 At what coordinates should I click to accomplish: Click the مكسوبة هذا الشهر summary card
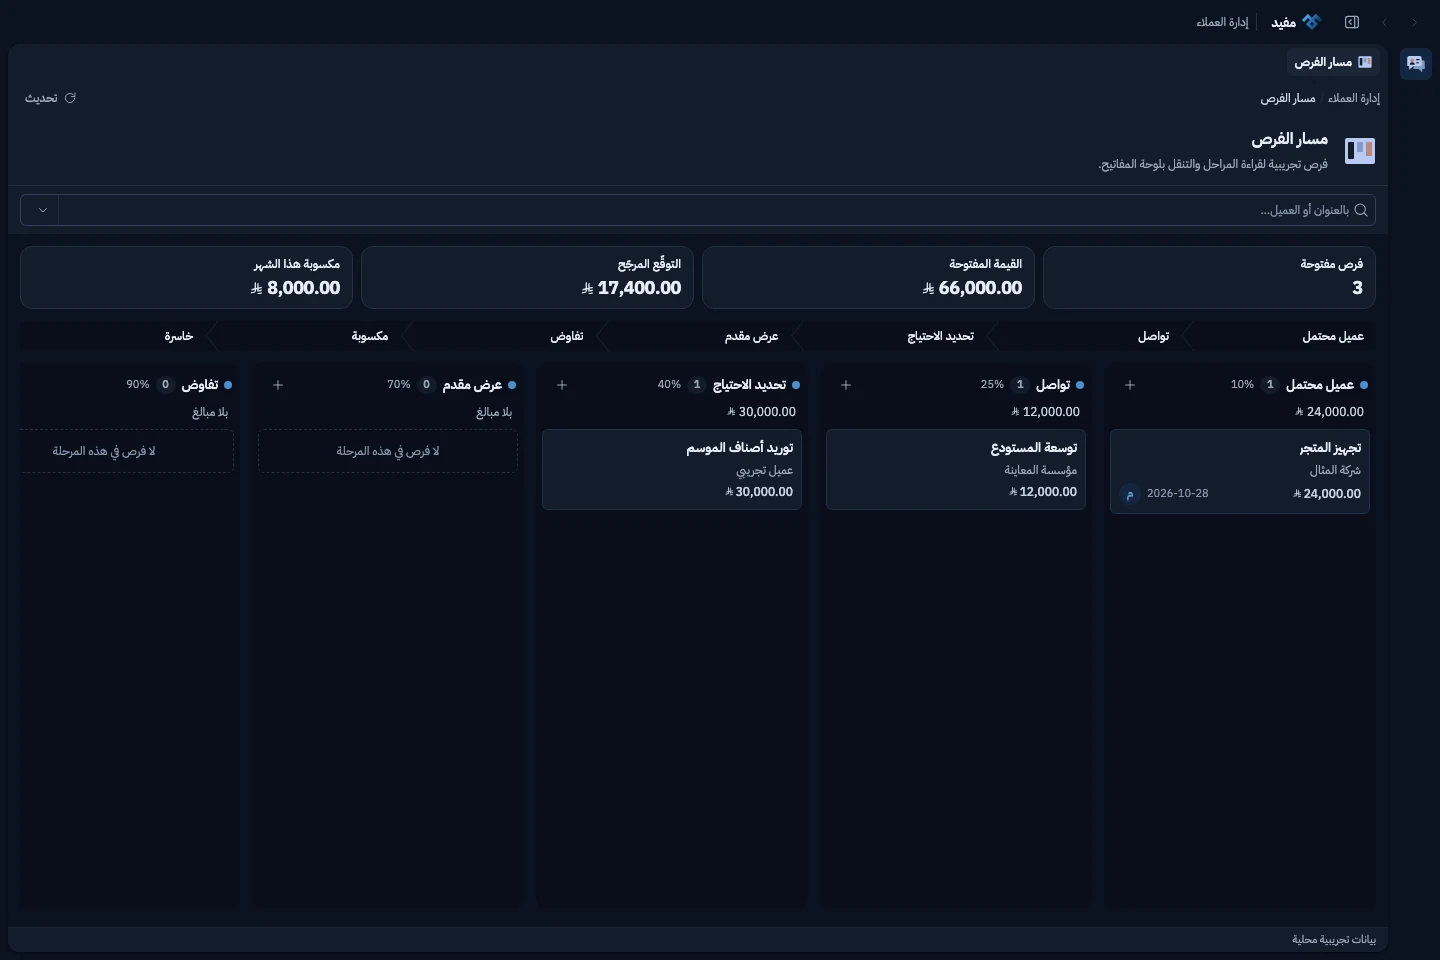coord(186,278)
